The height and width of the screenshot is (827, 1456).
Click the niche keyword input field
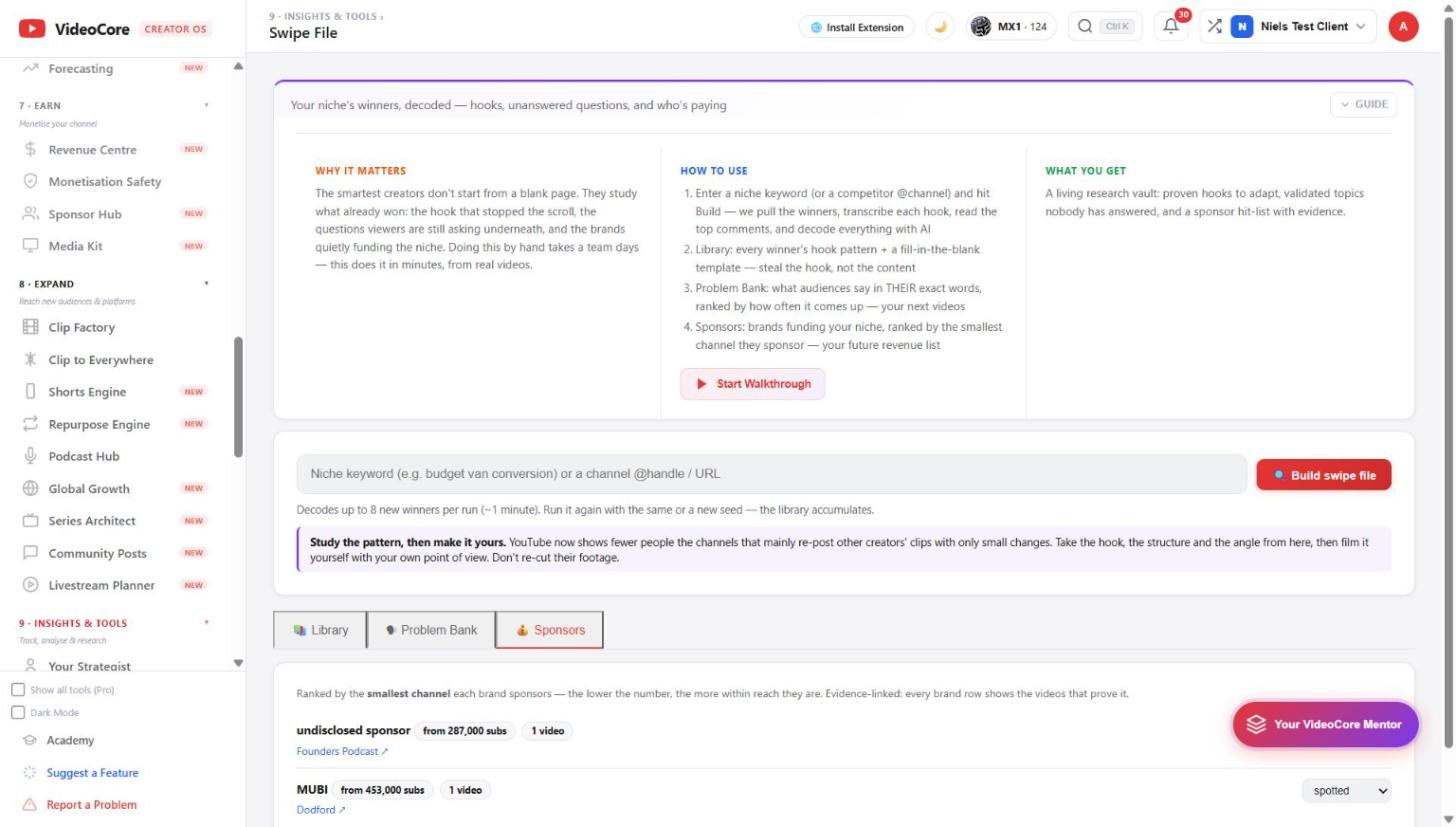(771, 474)
